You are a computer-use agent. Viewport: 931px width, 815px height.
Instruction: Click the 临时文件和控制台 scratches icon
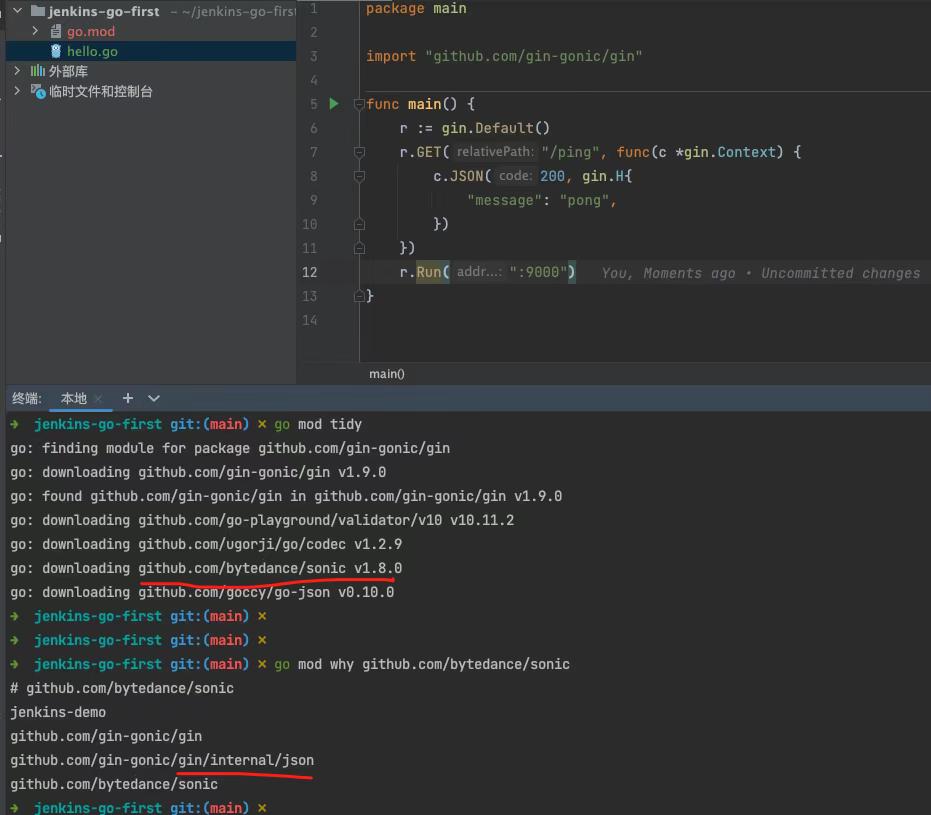[x=38, y=91]
